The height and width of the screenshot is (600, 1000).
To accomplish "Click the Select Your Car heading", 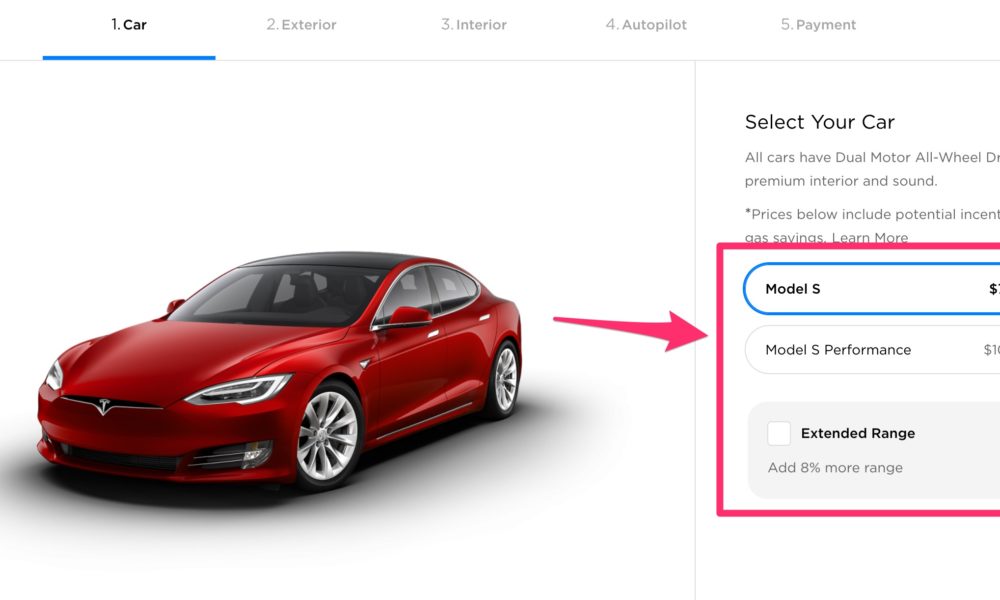I will 820,122.
